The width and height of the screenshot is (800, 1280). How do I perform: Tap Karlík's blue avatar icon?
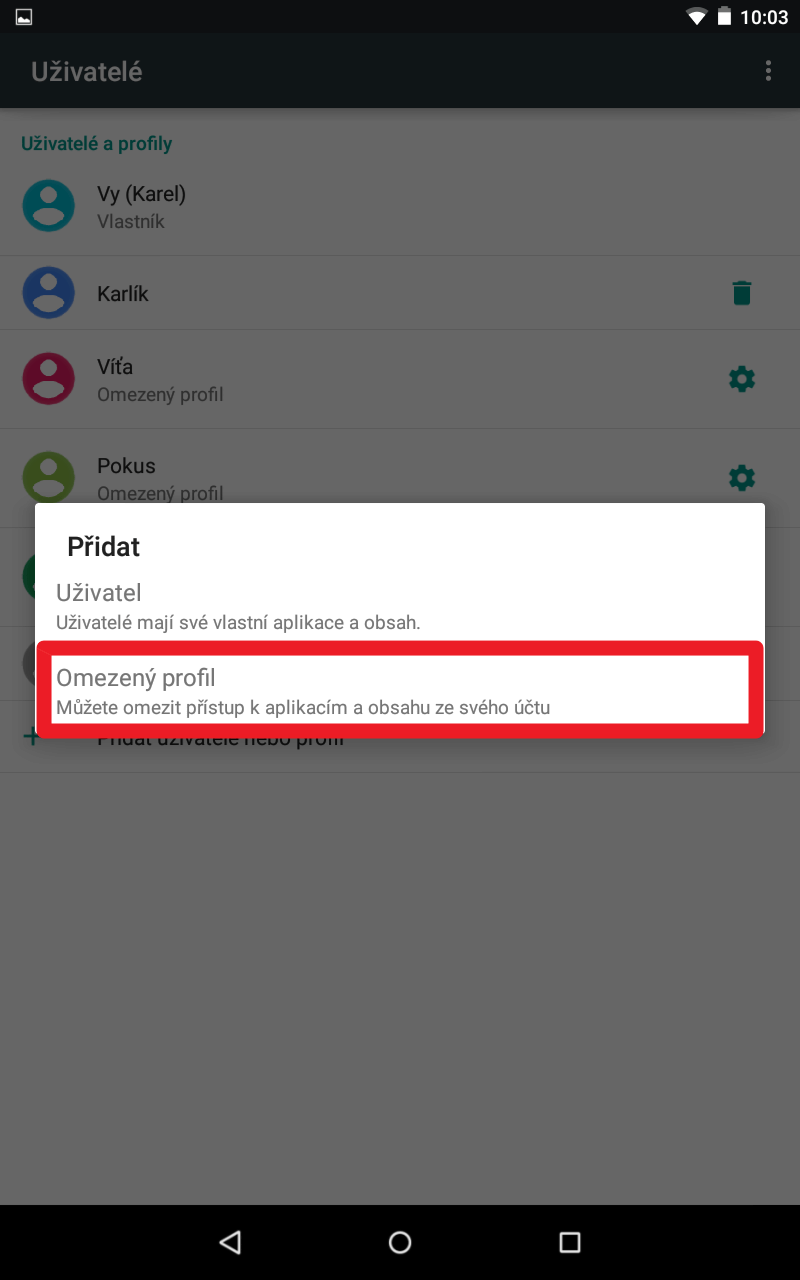pos(49,293)
